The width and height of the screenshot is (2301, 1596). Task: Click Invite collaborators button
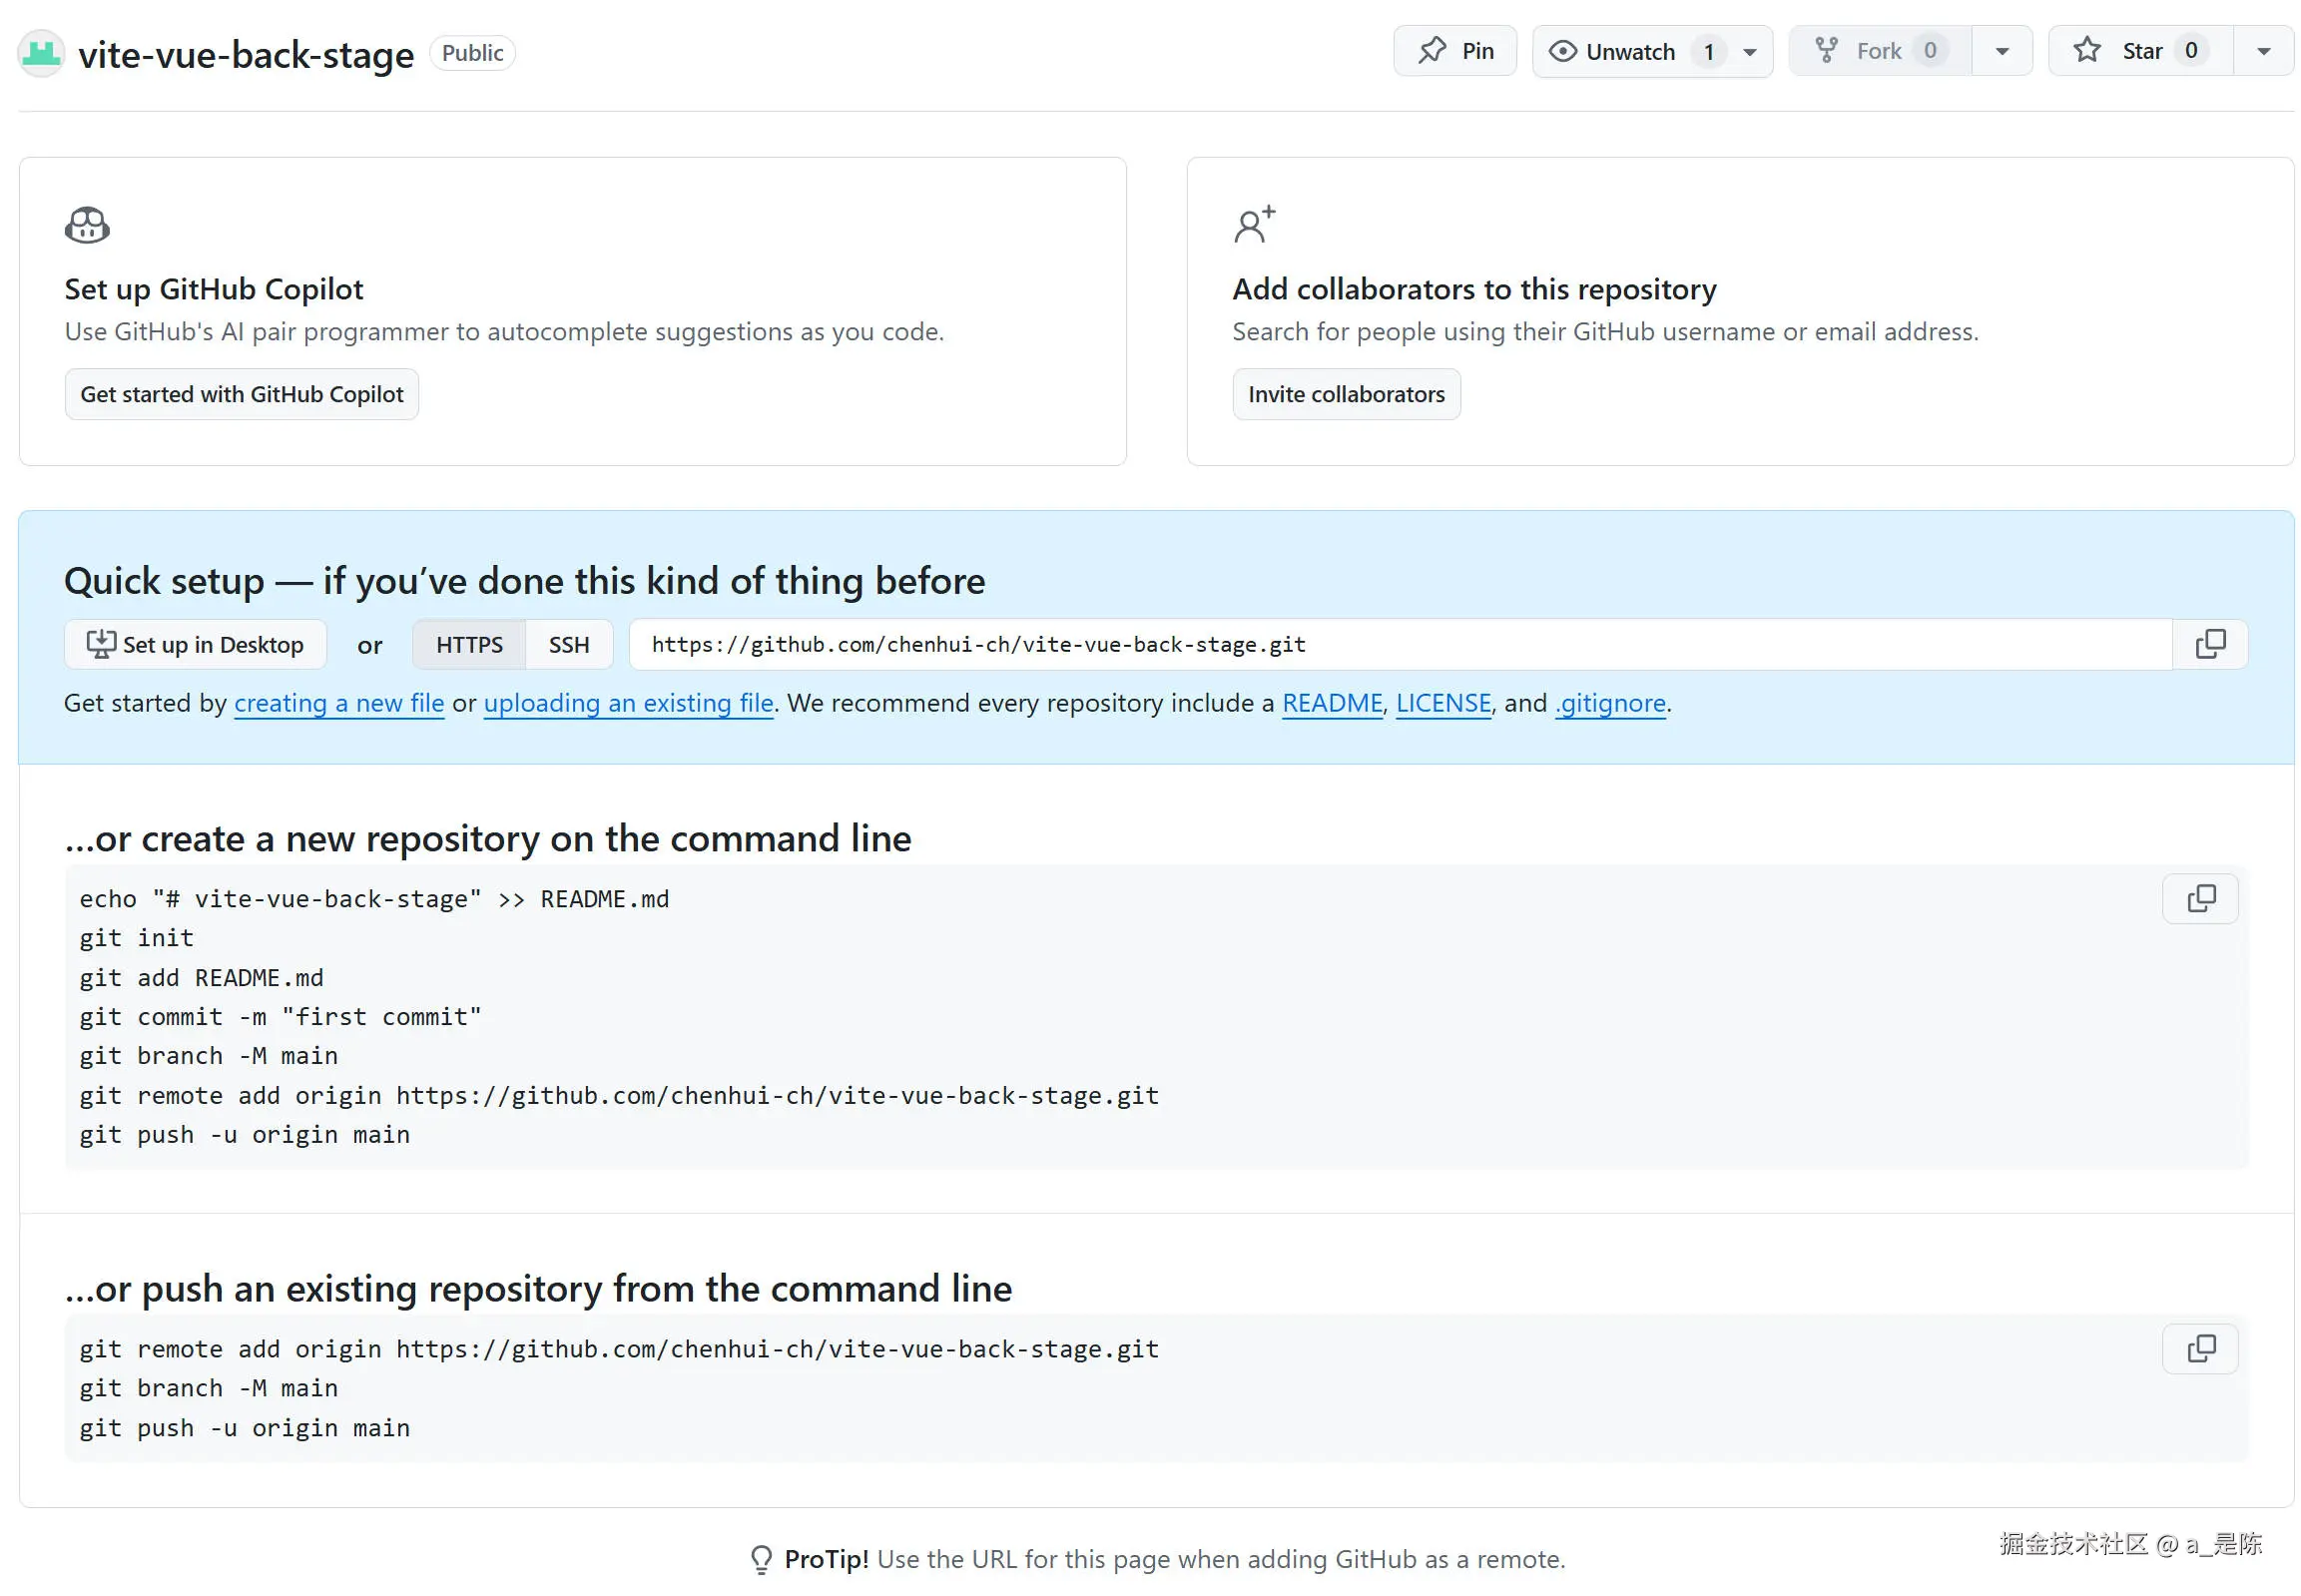[1345, 394]
